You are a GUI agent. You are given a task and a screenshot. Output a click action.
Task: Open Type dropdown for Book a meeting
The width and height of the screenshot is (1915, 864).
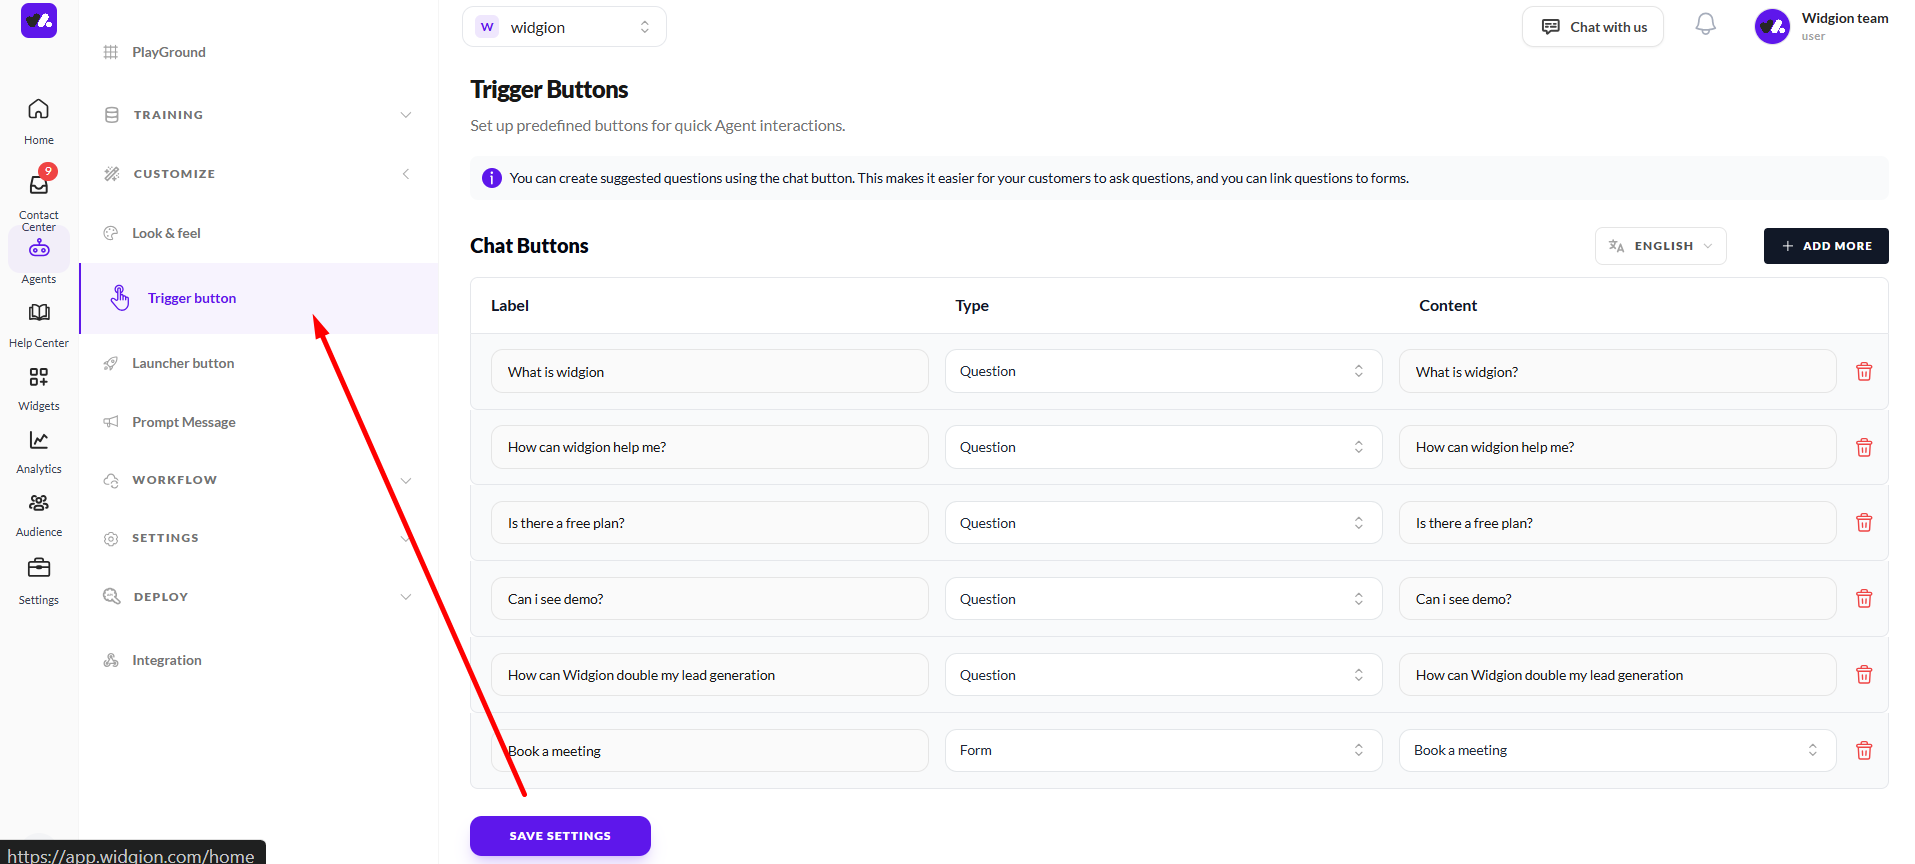point(1162,751)
